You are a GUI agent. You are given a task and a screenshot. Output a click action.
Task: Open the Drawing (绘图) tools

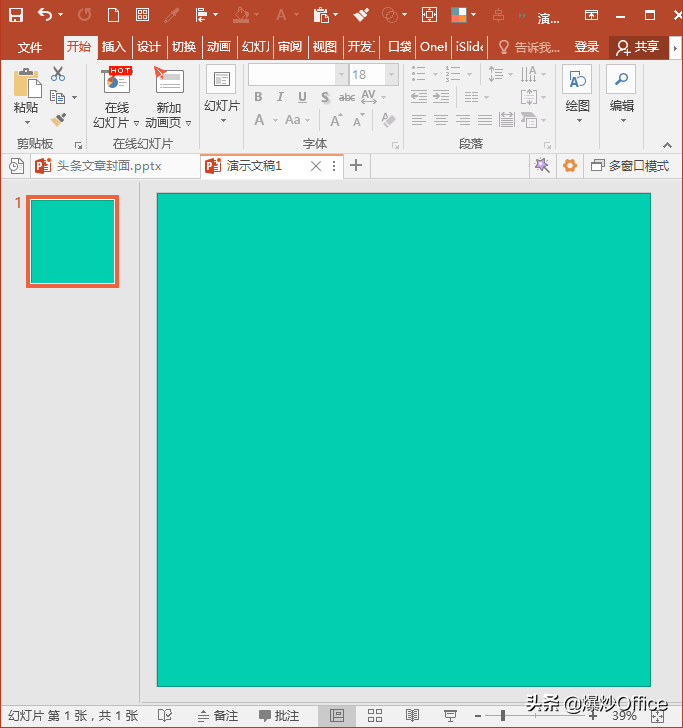click(x=577, y=95)
